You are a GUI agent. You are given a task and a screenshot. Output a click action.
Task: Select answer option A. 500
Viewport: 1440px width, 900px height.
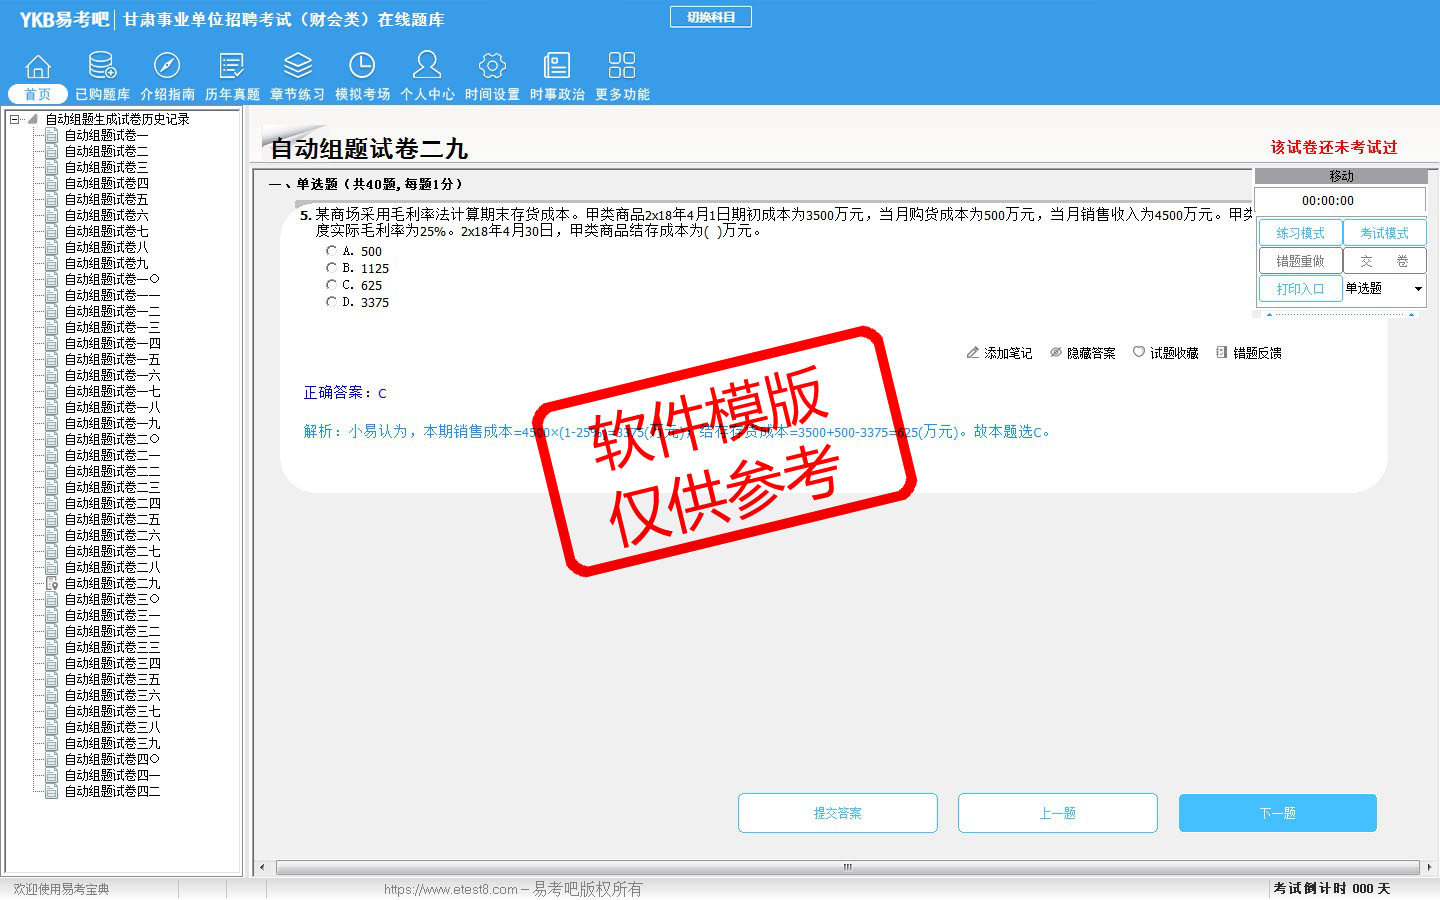(331, 251)
